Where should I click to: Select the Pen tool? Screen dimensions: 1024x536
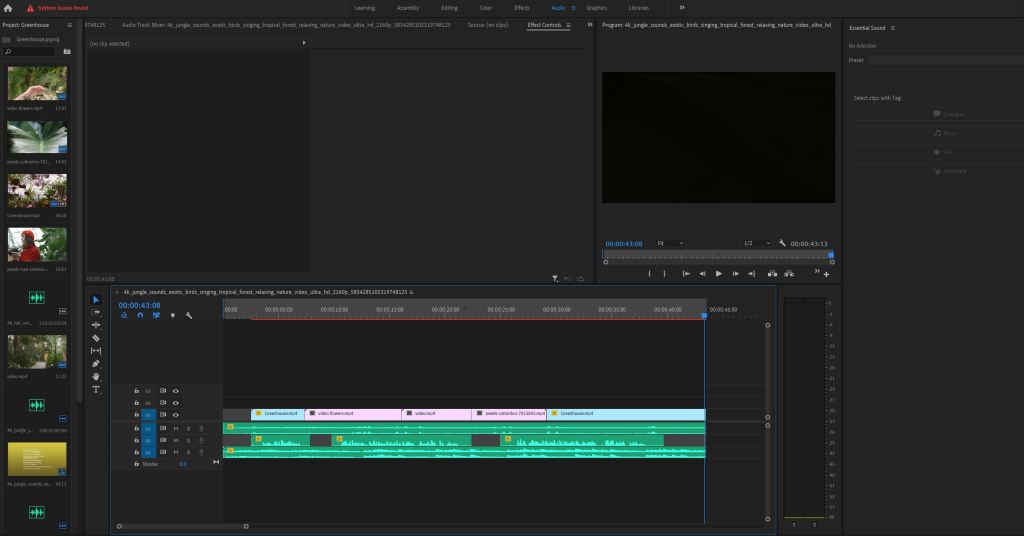coord(96,364)
